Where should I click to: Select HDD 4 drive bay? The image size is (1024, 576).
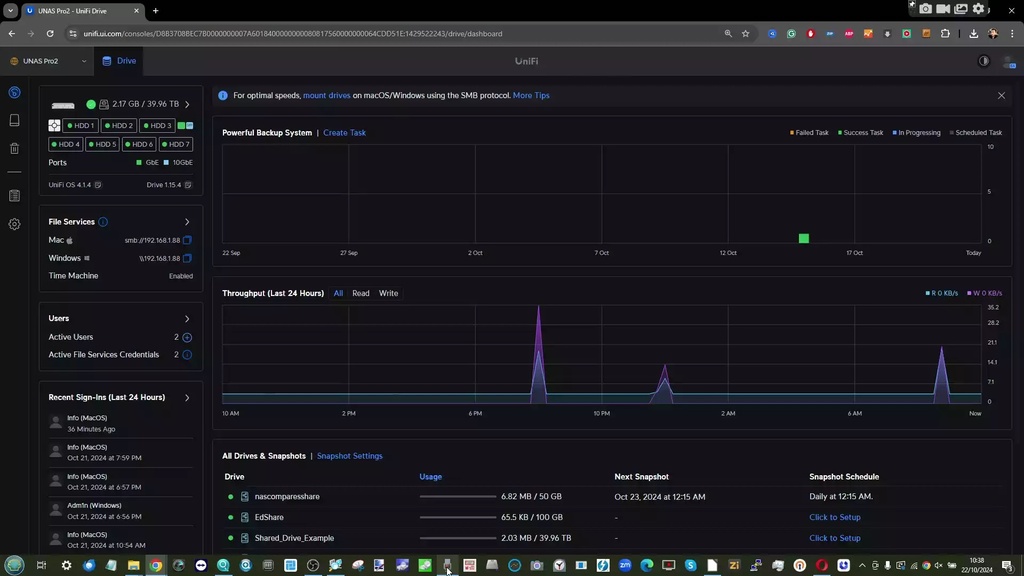coord(65,144)
